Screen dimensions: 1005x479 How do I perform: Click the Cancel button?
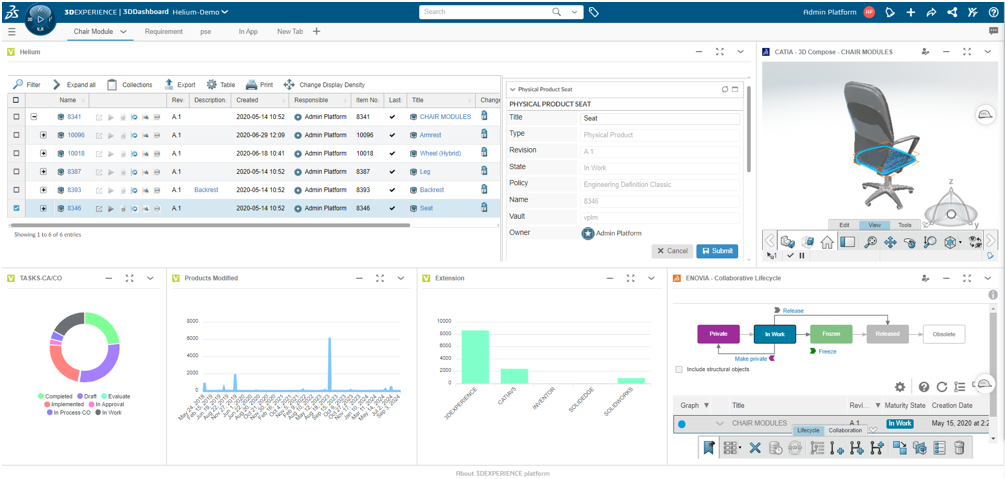(x=672, y=251)
